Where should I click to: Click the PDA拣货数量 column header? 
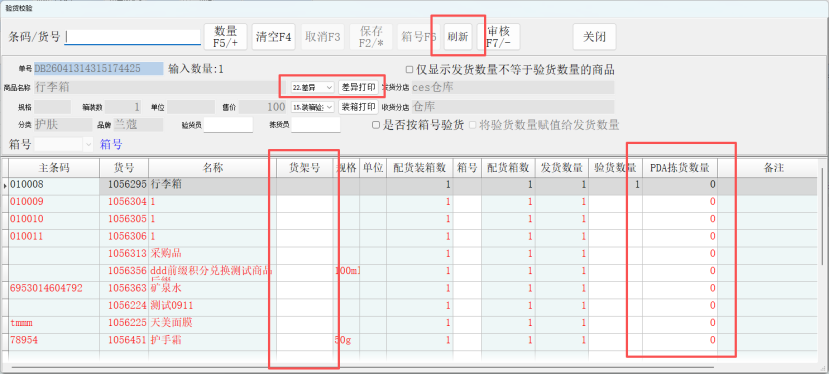click(x=680, y=168)
